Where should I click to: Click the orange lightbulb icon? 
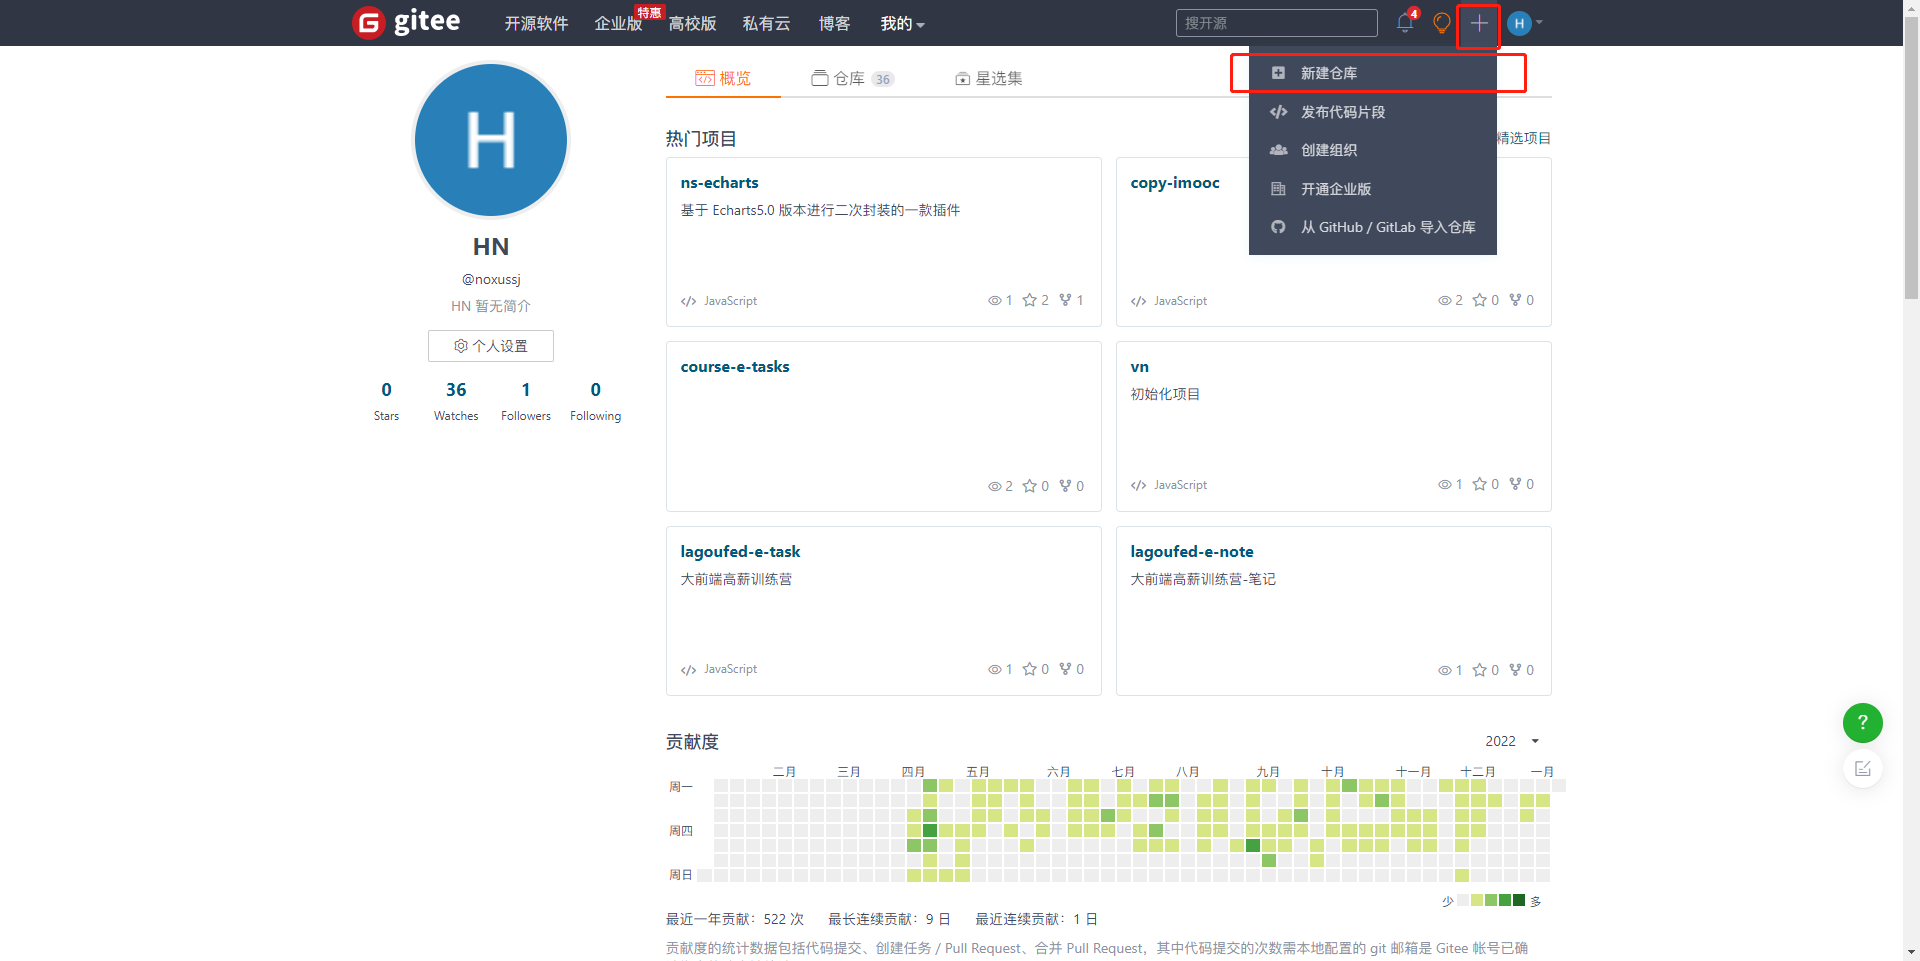click(x=1441, y=23)
